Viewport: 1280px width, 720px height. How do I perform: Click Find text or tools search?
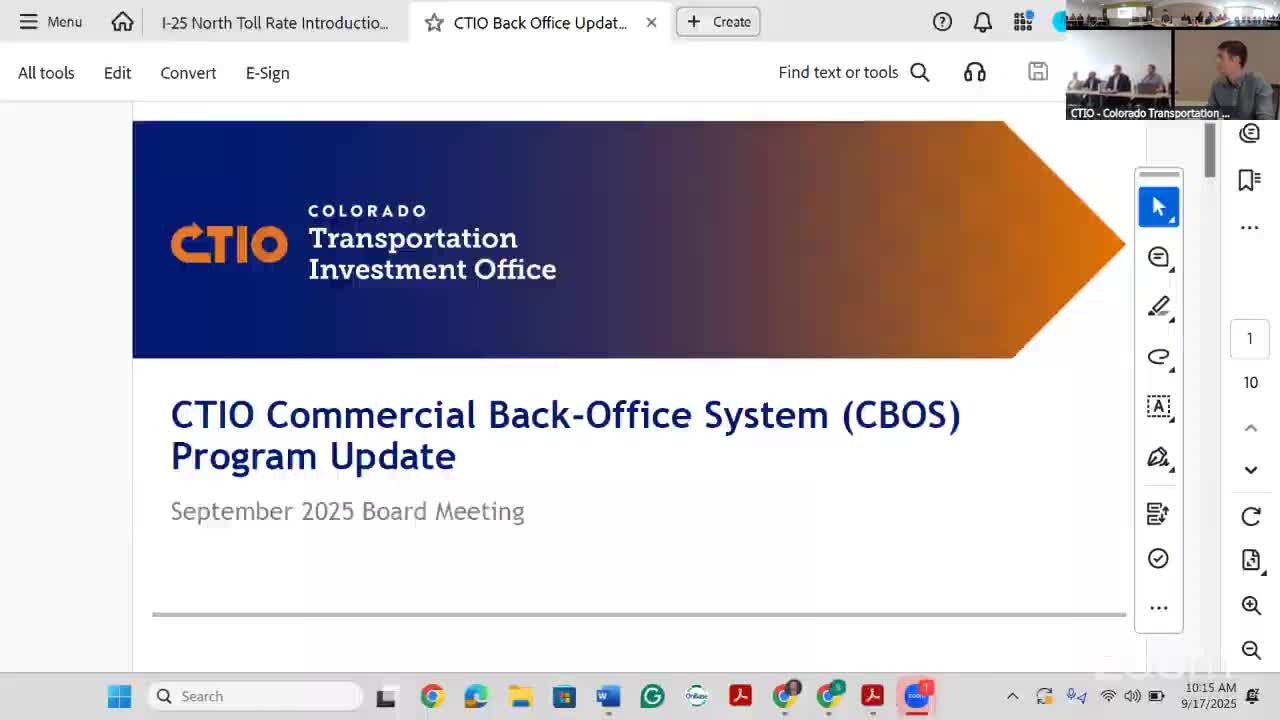[854, 72]
